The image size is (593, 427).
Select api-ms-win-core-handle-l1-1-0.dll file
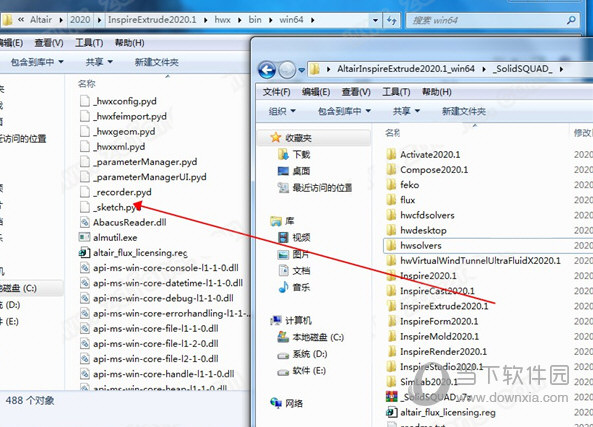coord(163,374)
